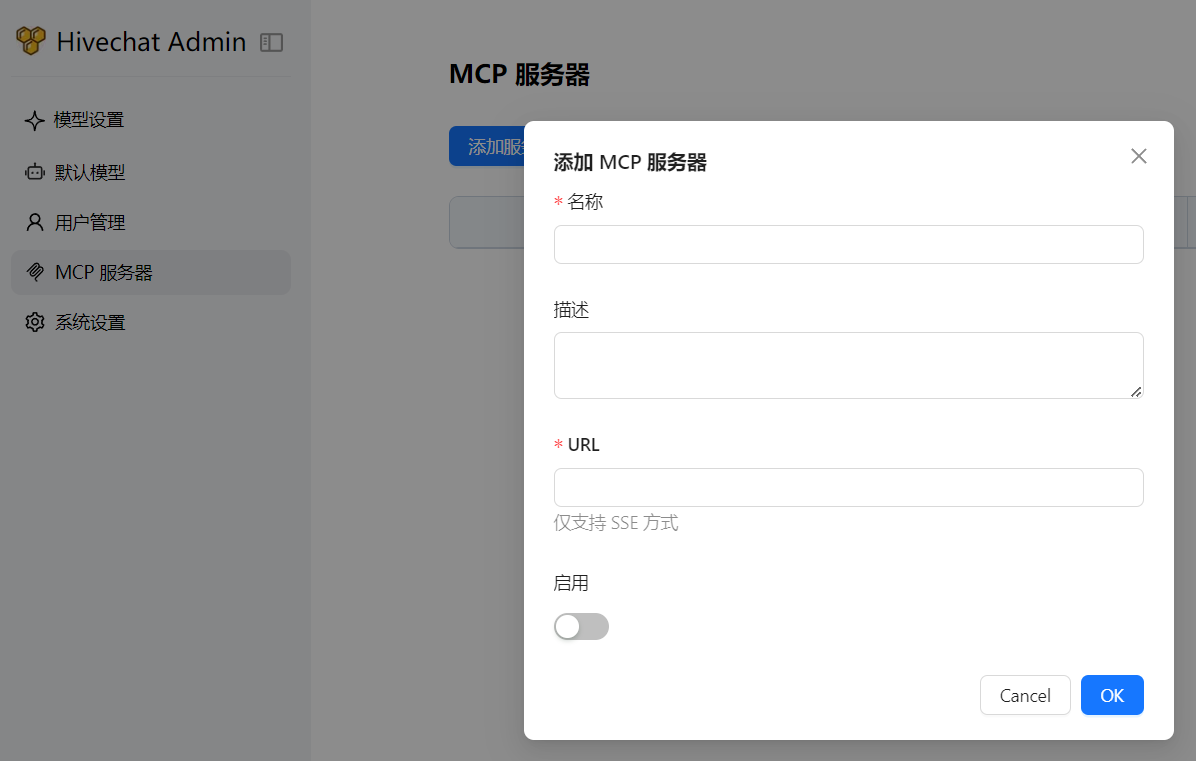Click the MCP 服务器 page heading
Viewport: 1196px width, 761px height.
click(x=519, y=75)
